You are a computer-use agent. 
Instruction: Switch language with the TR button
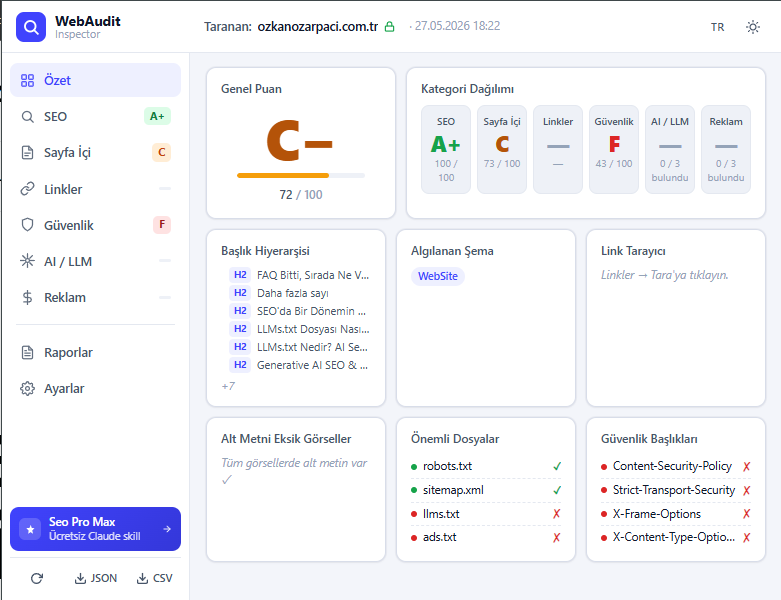pyautogui.click(x=717, y=27)
